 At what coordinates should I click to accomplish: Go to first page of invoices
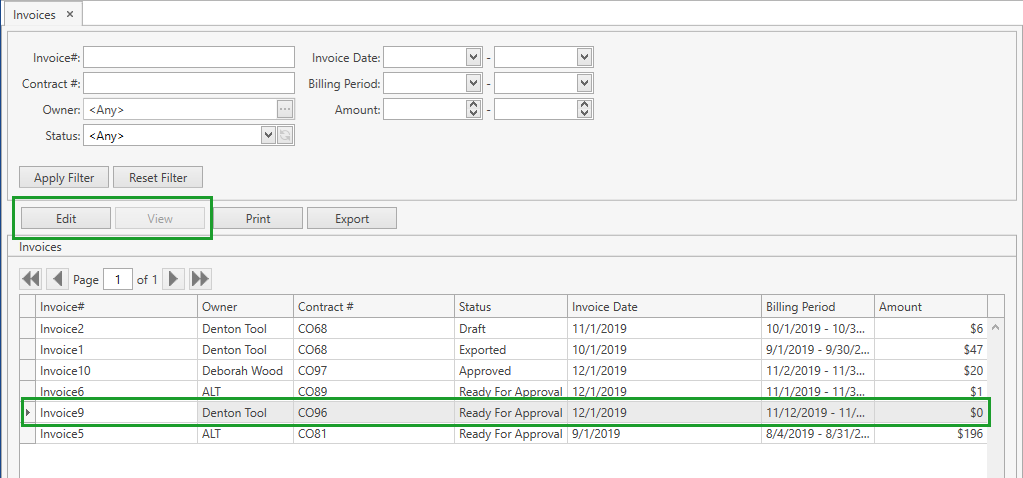(x=31, y=279)
